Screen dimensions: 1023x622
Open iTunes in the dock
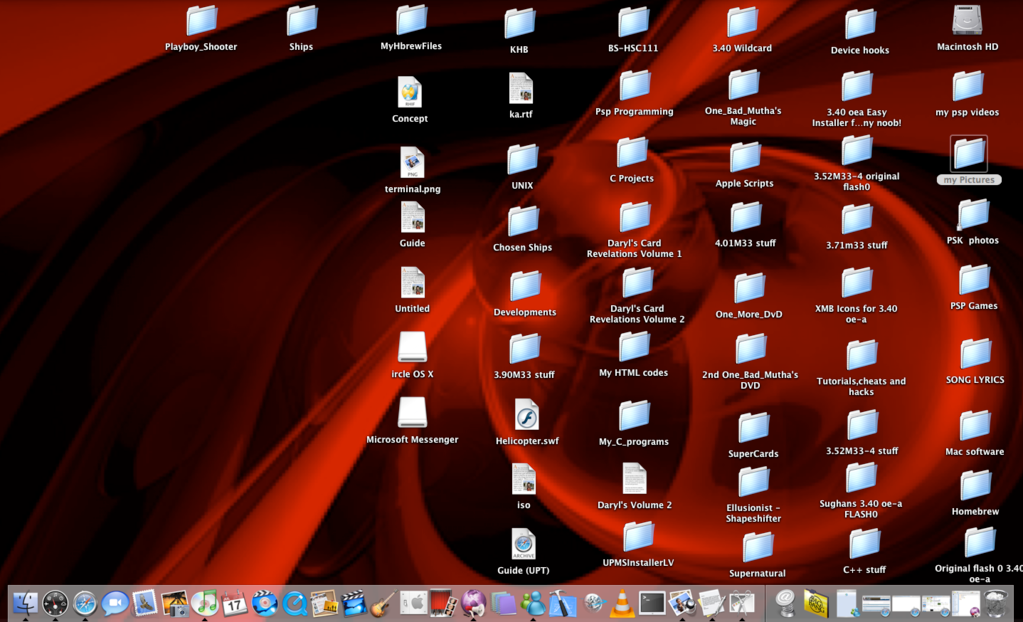(x=205, y=603)
